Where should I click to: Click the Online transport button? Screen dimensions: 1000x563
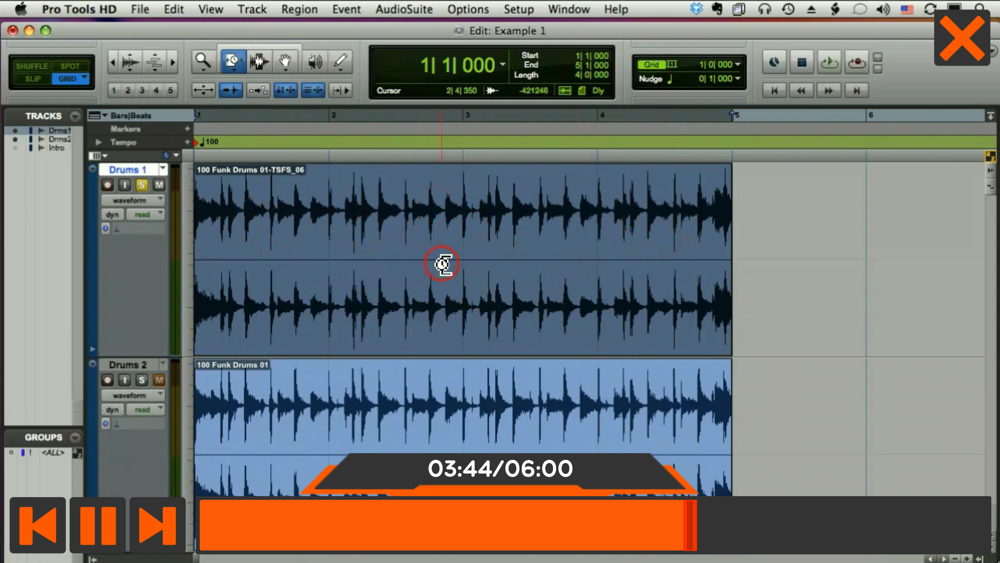(774, 62)
